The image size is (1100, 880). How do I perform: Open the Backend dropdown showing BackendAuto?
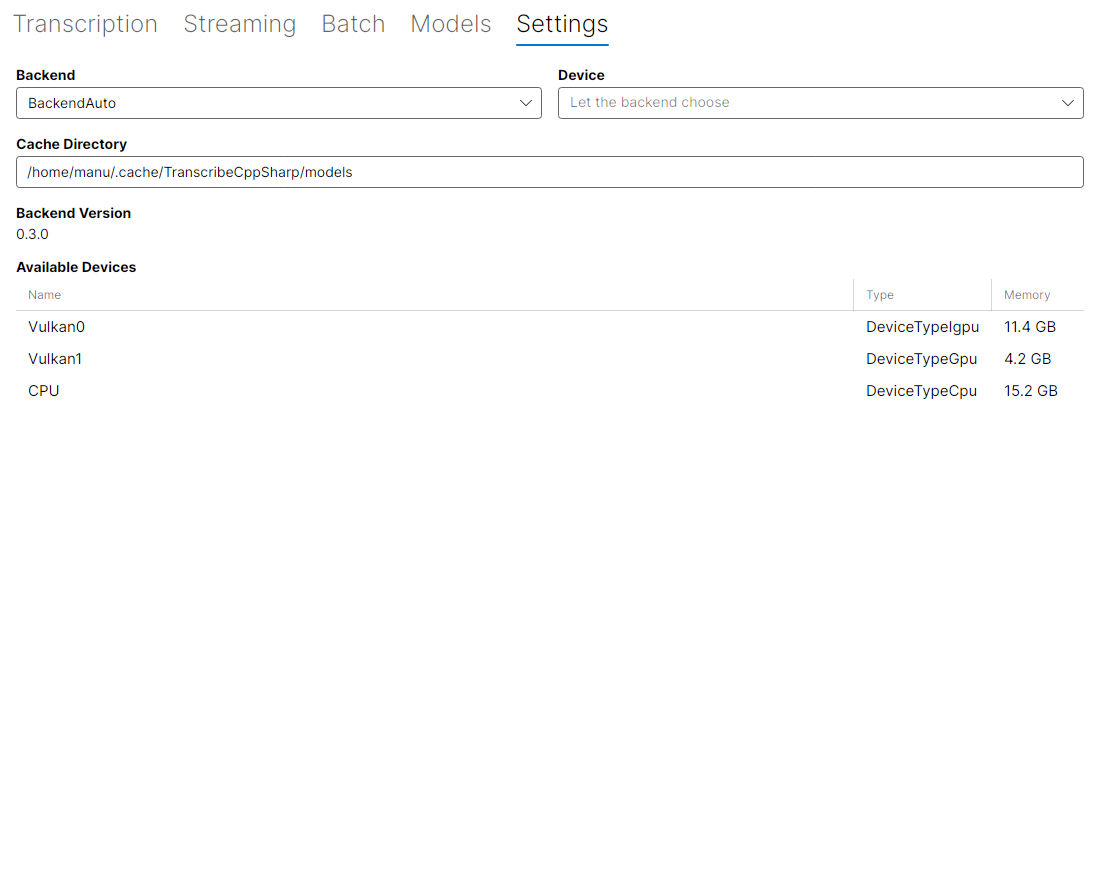tap(279, 103)
